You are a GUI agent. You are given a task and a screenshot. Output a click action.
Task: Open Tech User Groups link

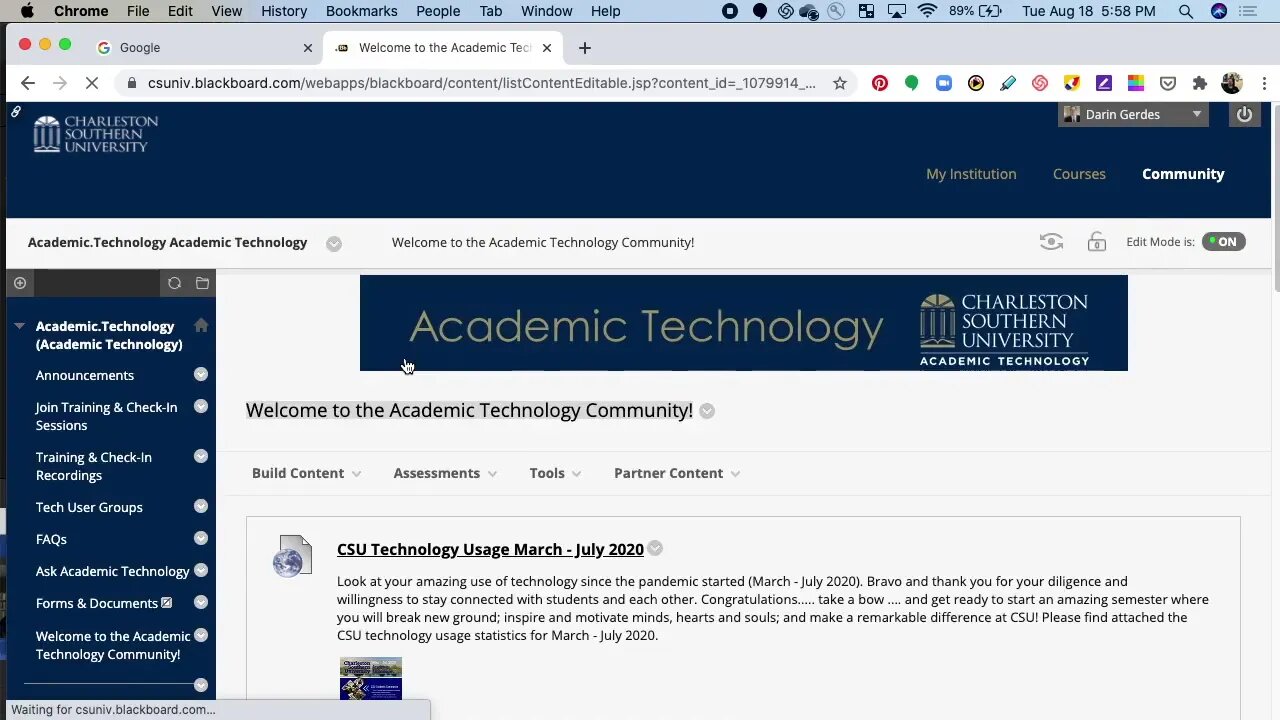(89, 507)
